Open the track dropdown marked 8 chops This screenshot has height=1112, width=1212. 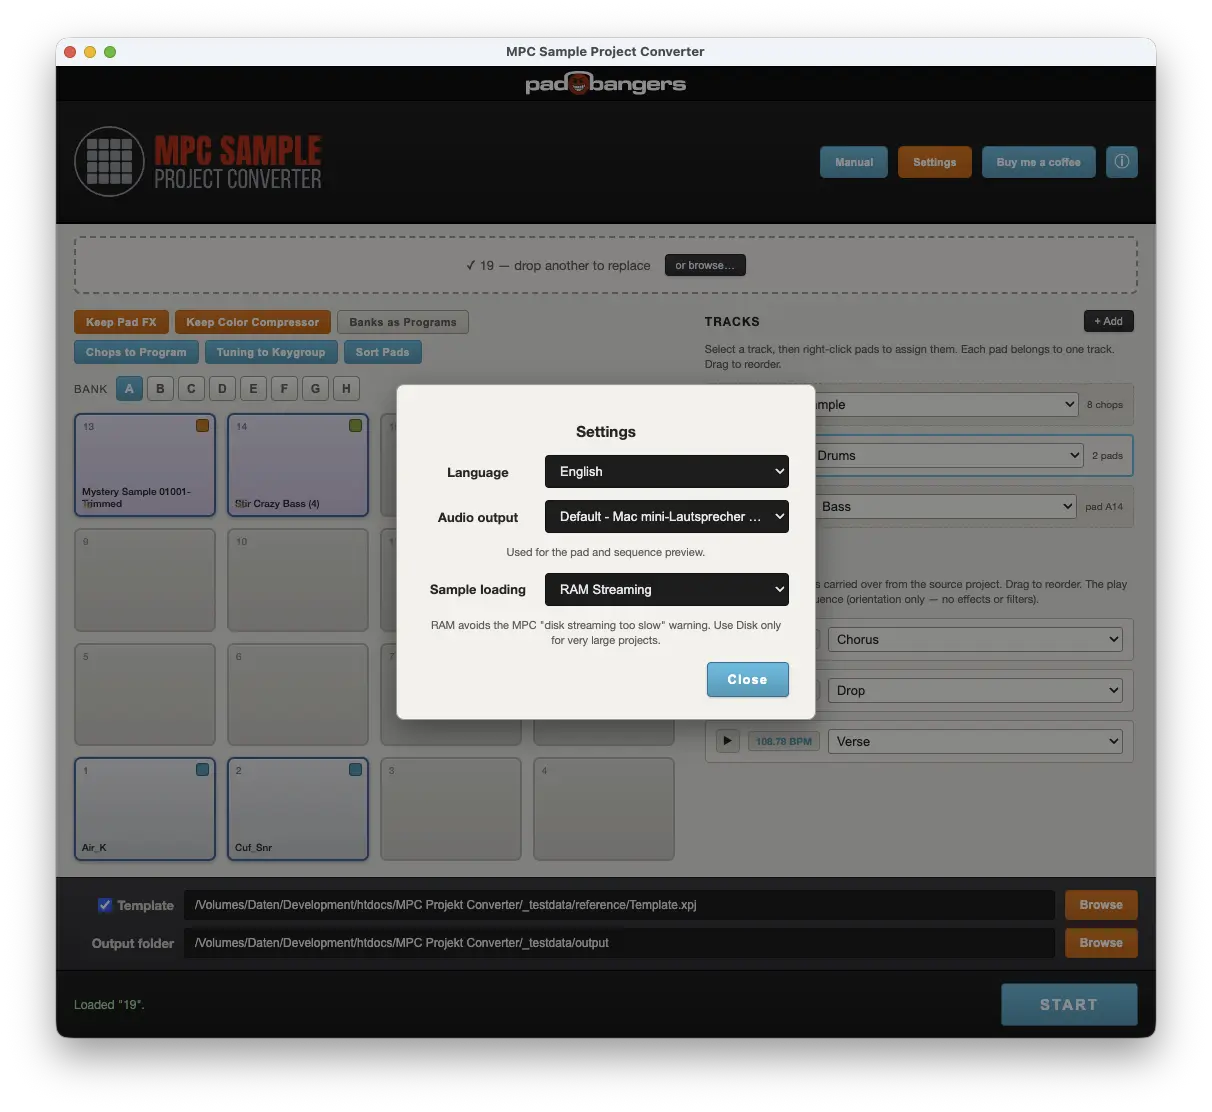[x=946, y=404]
